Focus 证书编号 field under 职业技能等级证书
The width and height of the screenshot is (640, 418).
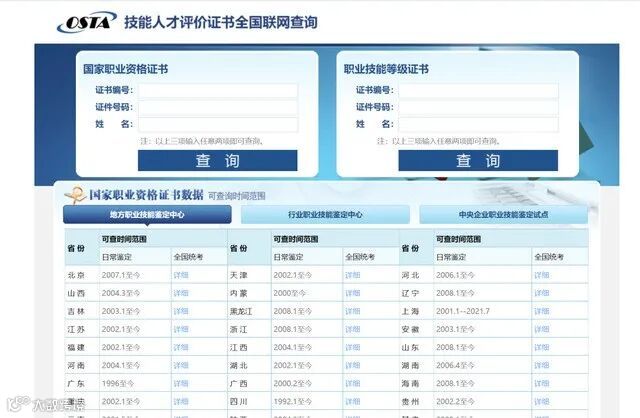tap(478, 91)
